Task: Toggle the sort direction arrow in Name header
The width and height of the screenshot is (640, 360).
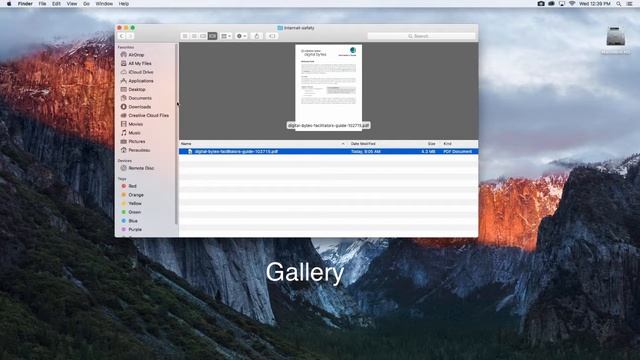Action: (x=343, y=144)
